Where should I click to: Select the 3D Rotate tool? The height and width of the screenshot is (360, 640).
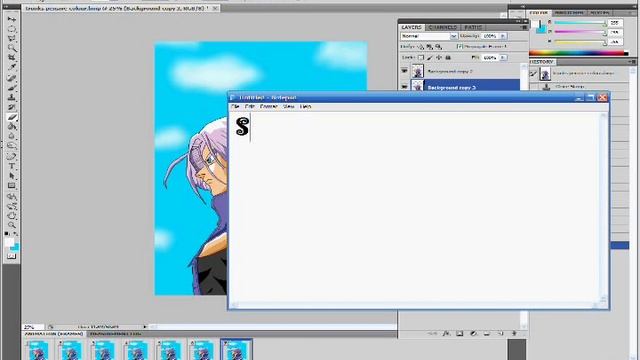tap(12, 196)
